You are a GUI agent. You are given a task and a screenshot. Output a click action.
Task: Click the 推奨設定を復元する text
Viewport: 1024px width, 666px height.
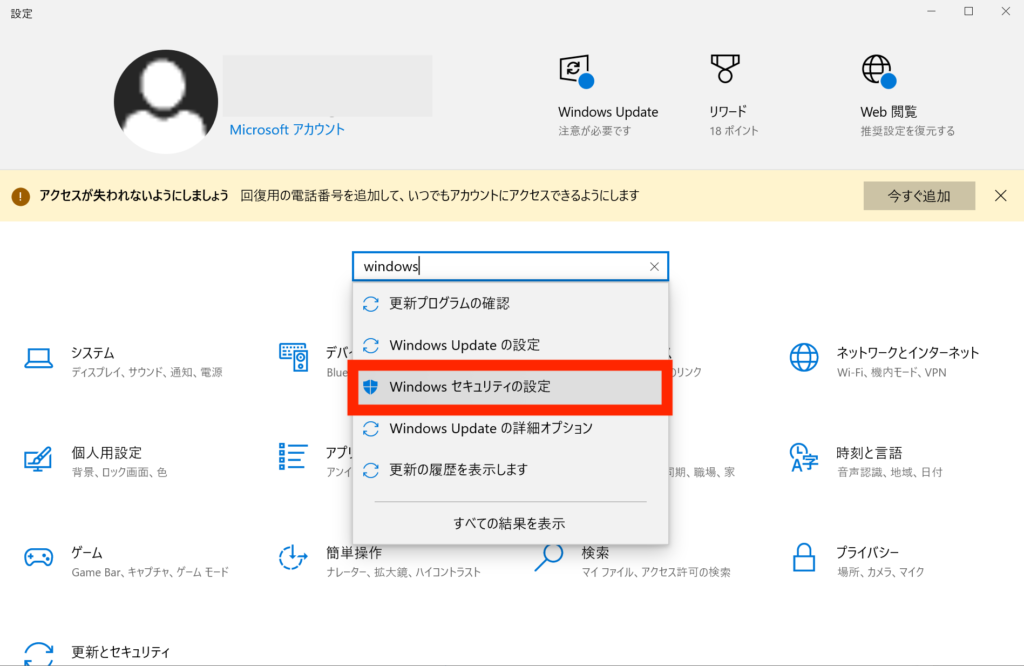(x=908, y=131)
